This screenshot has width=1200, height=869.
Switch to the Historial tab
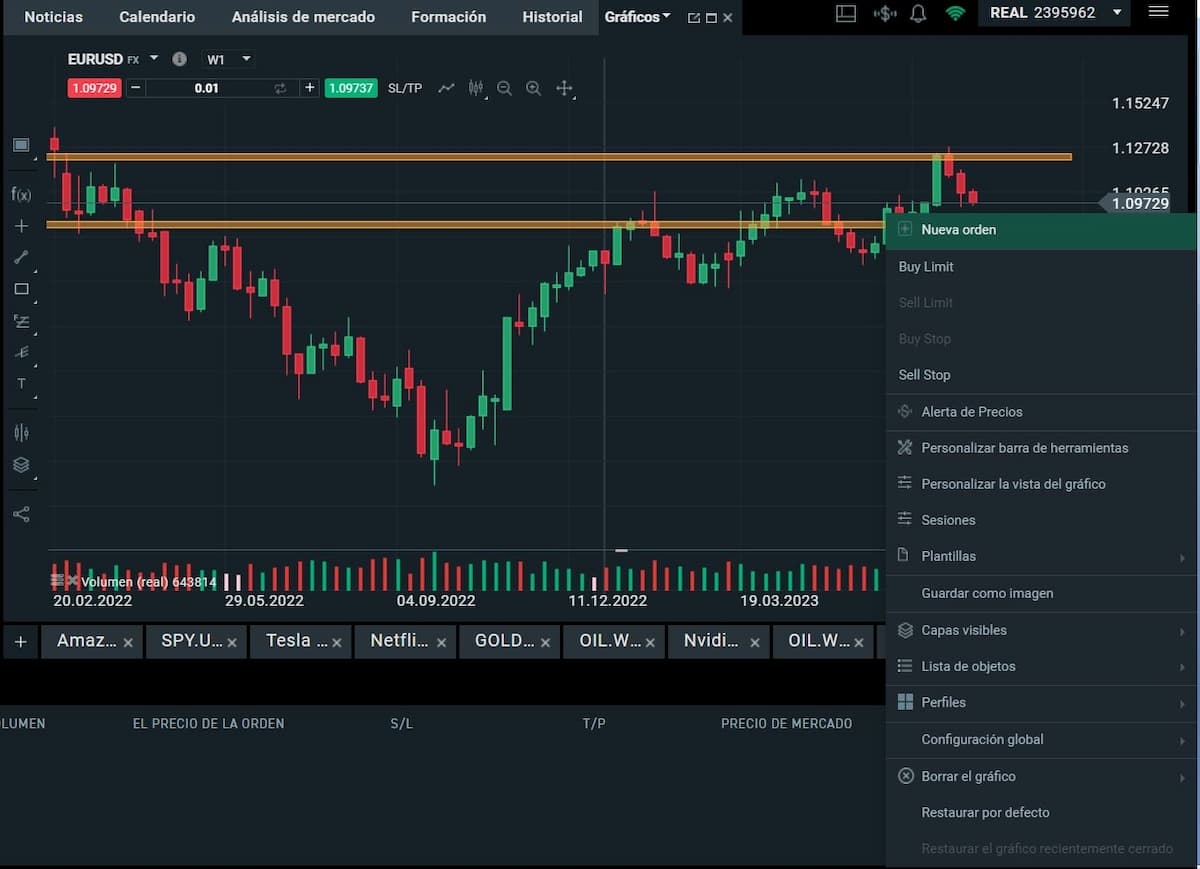point(552,17)
